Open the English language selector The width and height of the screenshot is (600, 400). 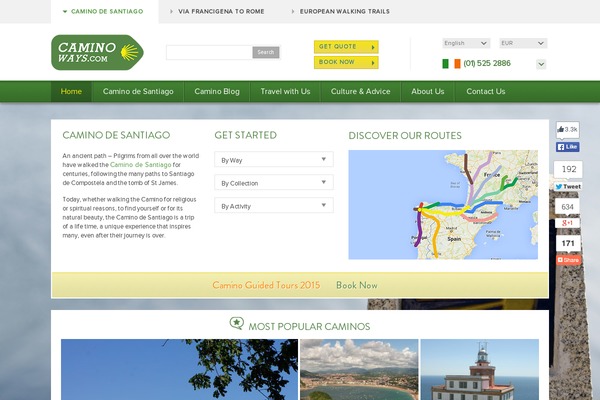pyautogui.click(x=466, y=43)
